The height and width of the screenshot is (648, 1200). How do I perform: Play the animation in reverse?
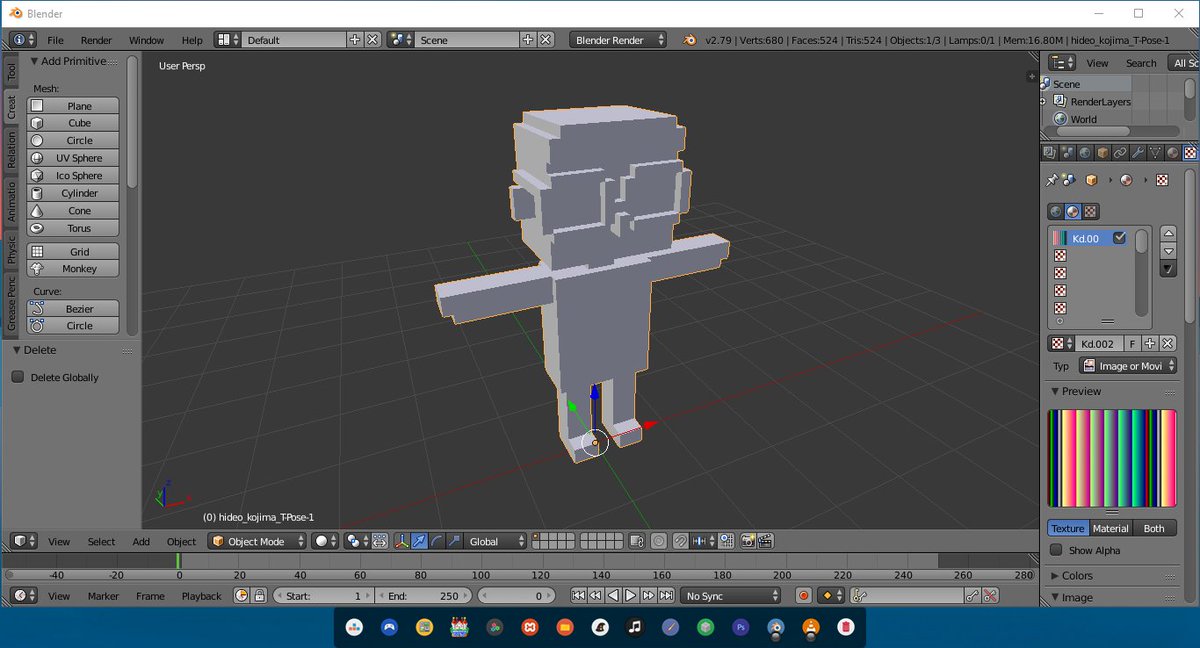(613, 596)
